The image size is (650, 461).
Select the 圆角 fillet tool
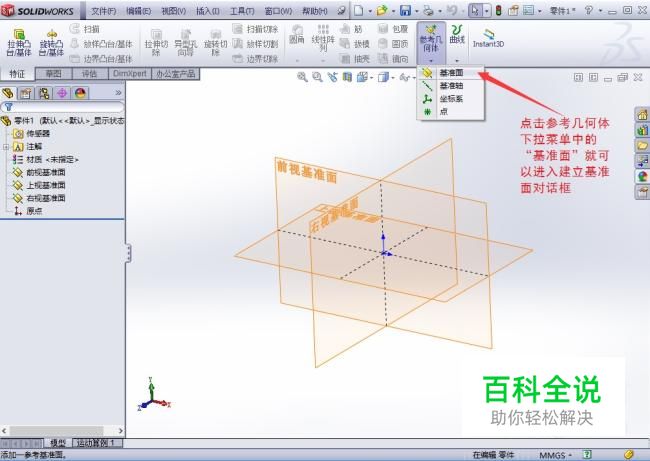[297, 34]
